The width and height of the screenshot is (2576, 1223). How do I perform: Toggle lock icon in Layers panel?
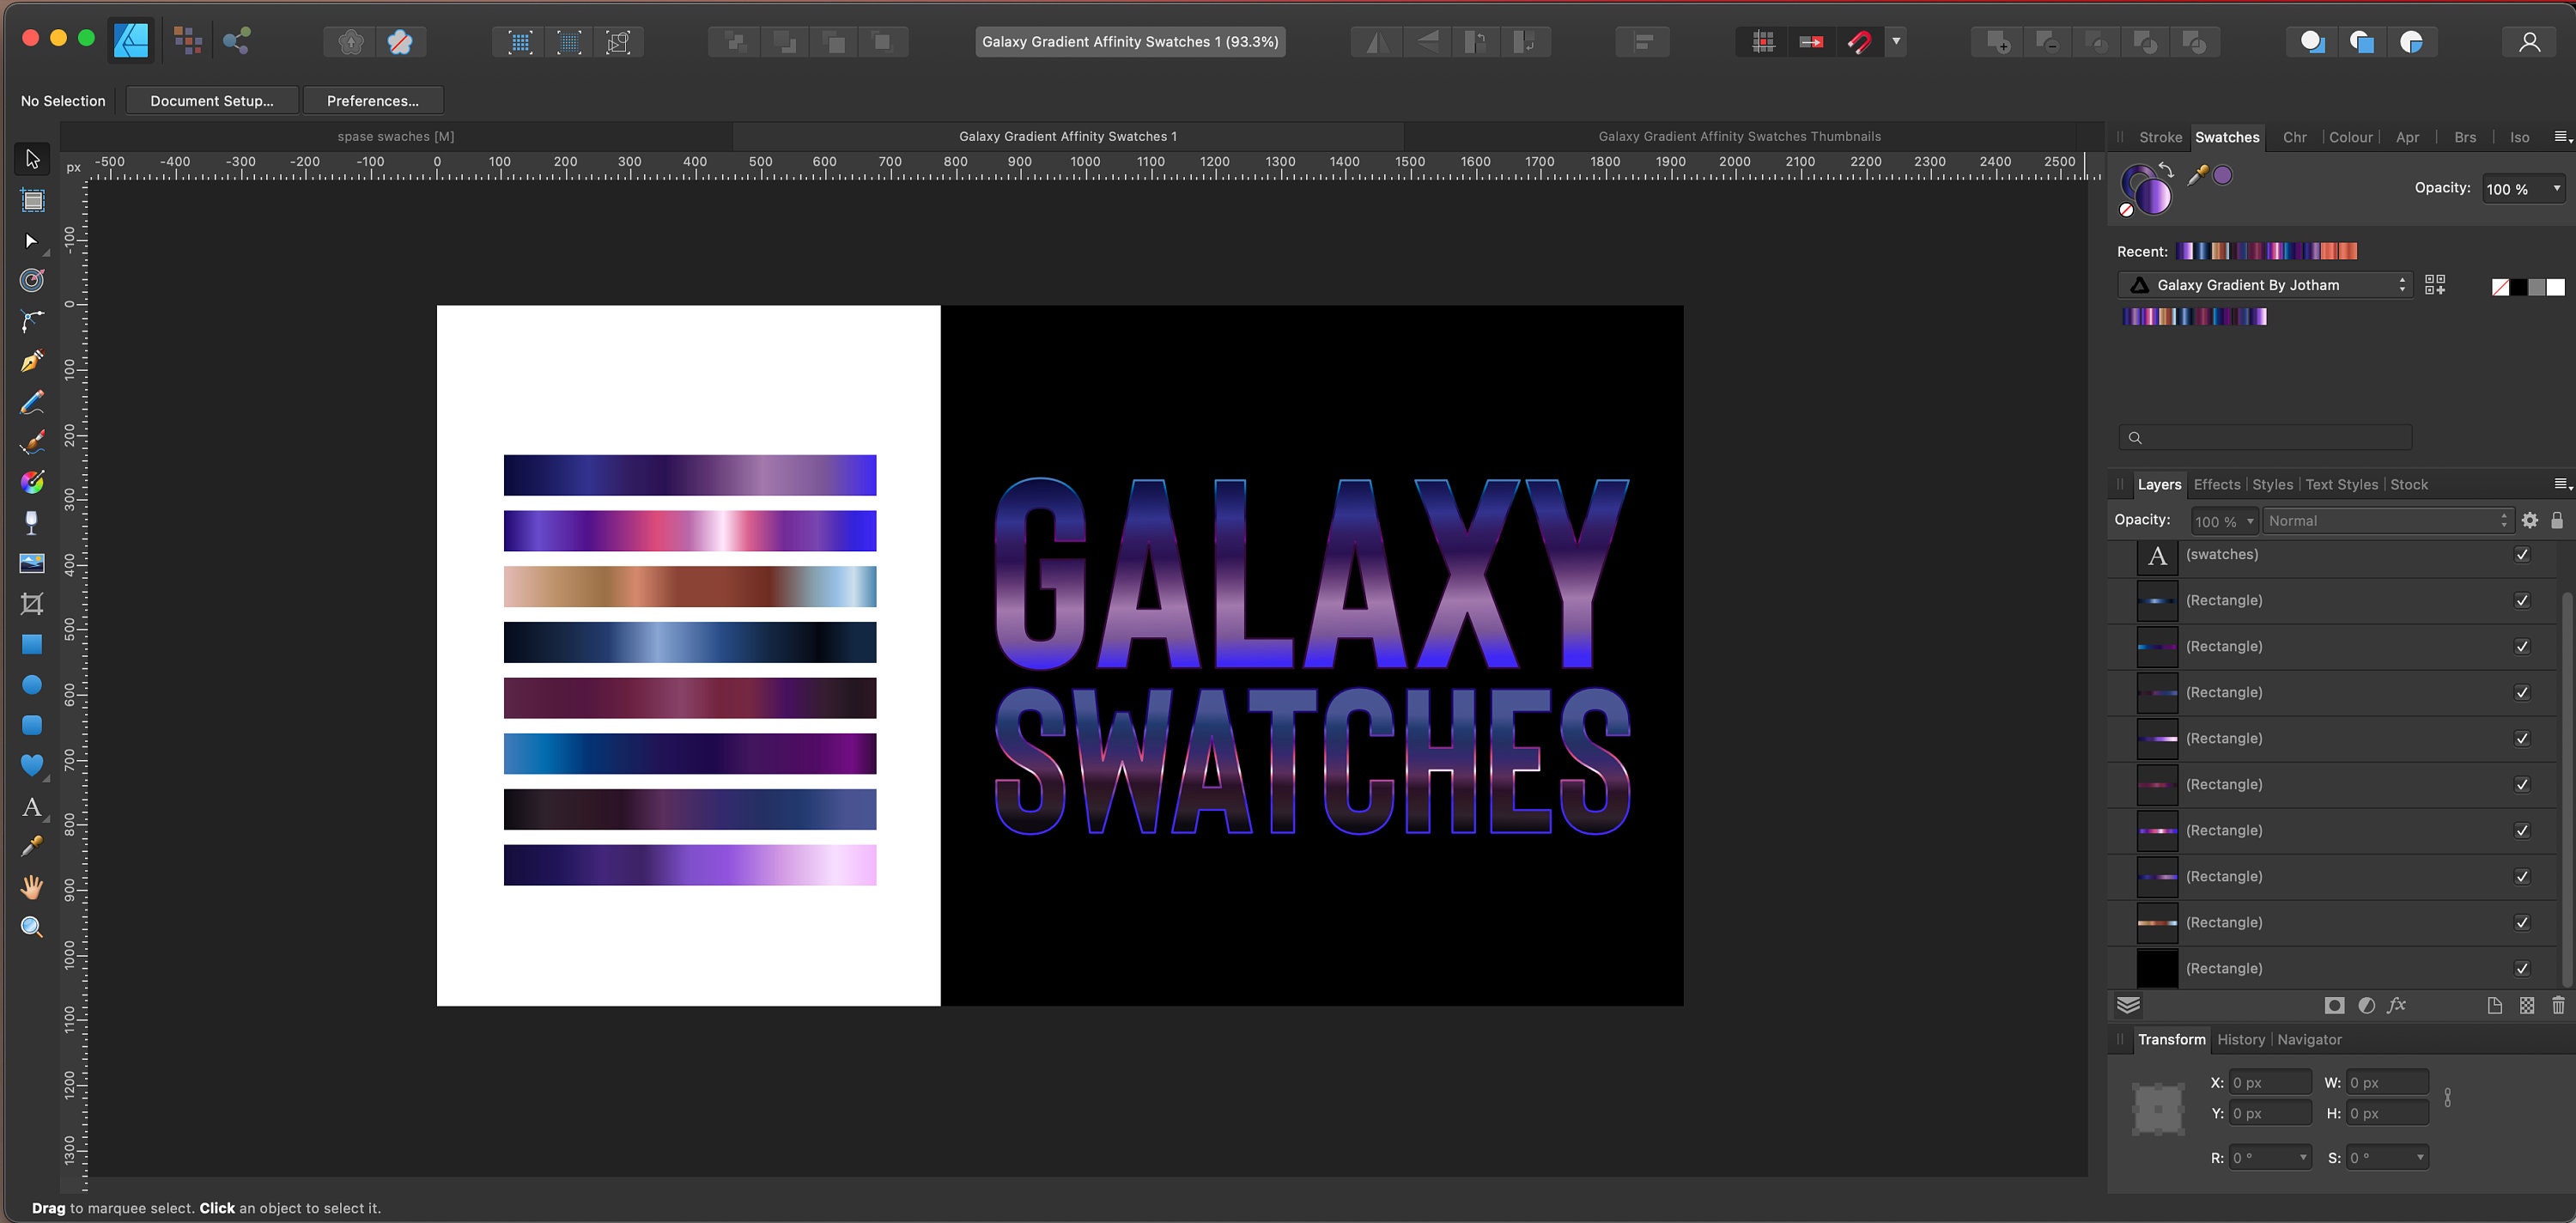[x=2557, y=520]
